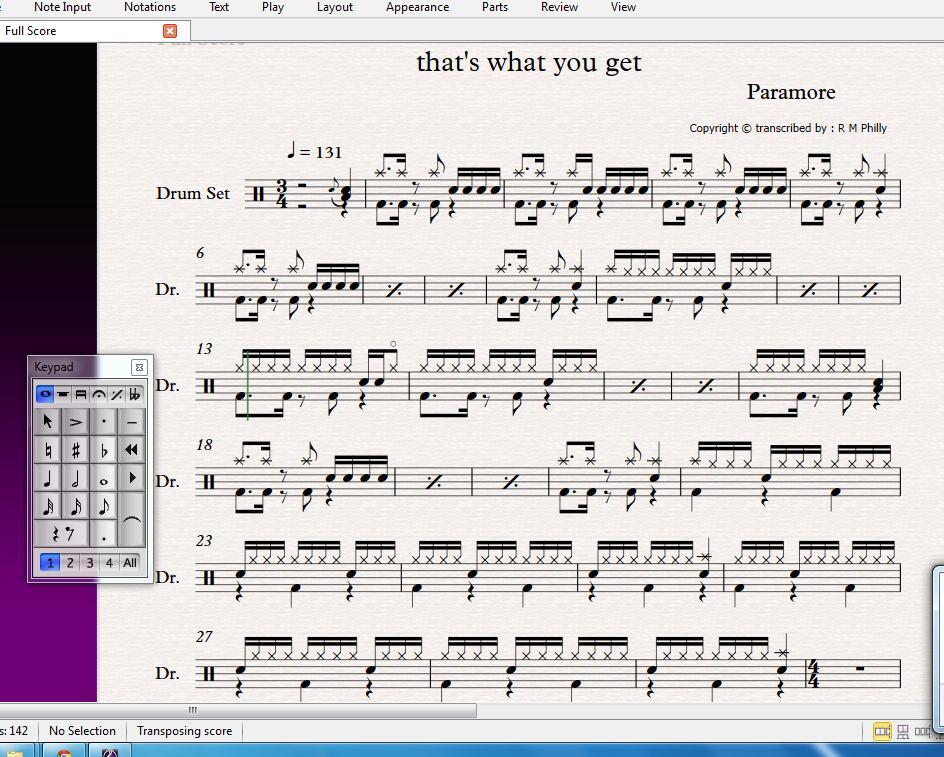The width and height of the screenshot is (944, 757).
Task: Apply the staccato dot articulation
Action: point(104,422)
